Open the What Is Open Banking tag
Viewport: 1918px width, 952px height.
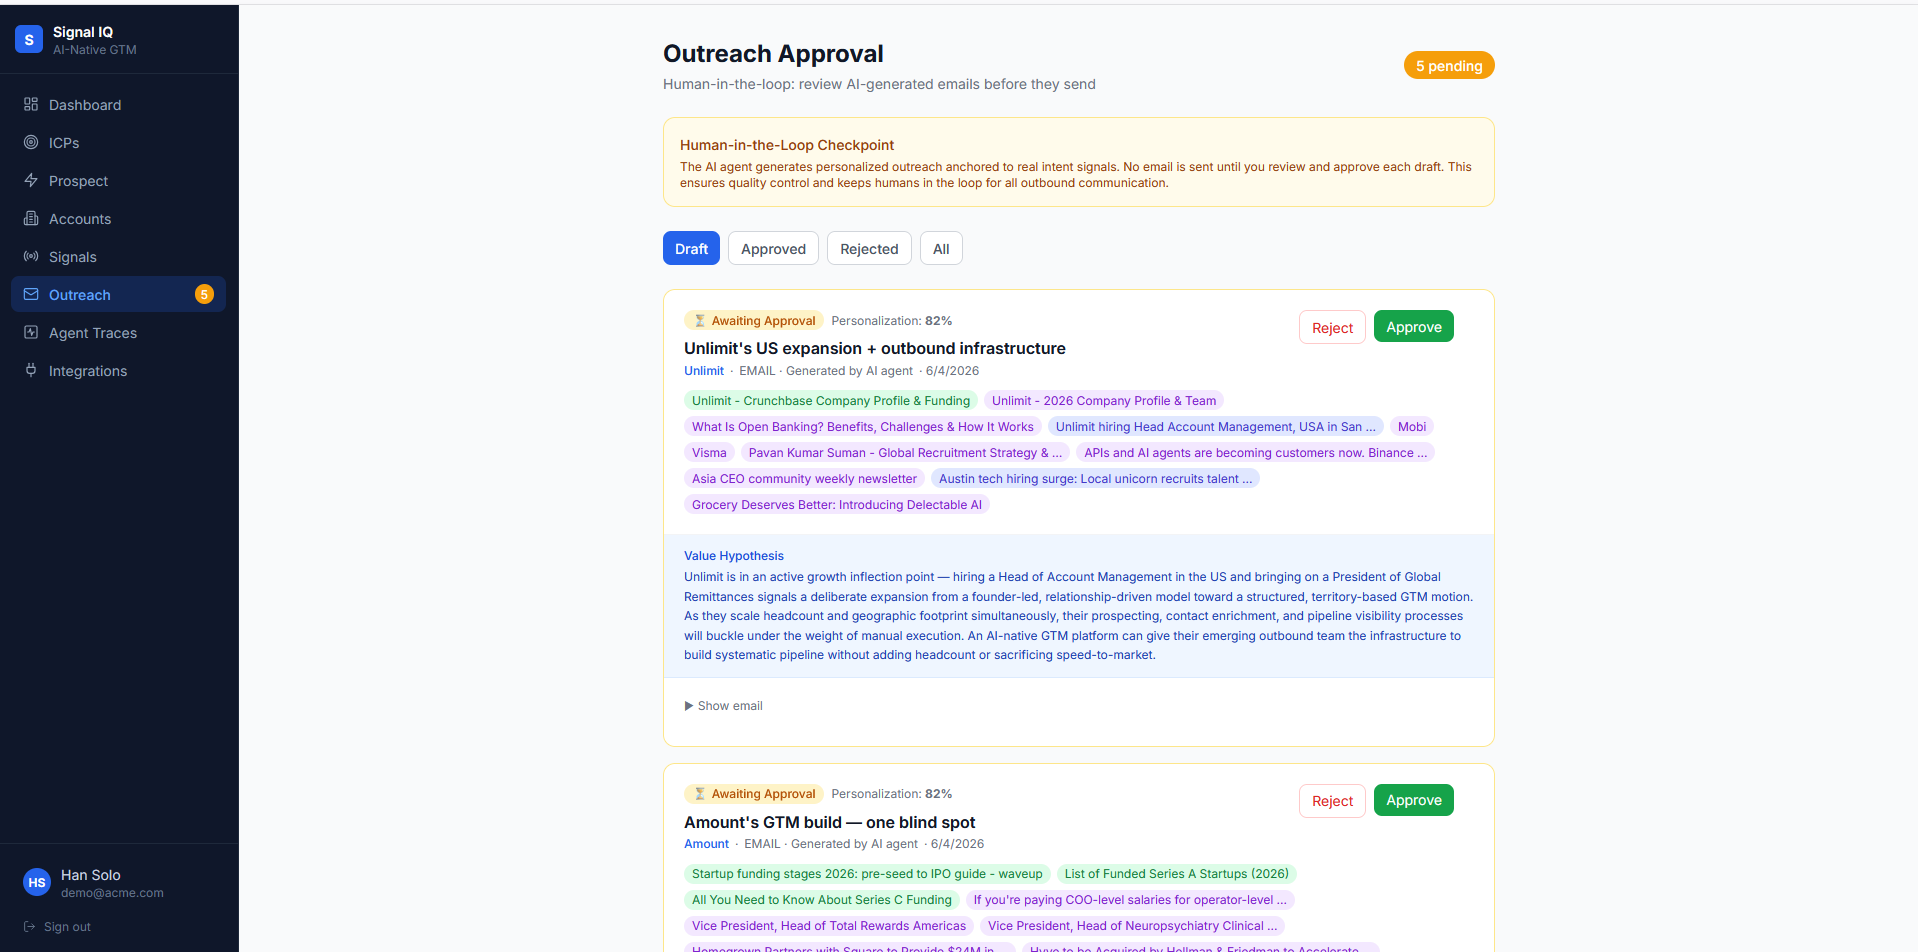[x=863, y=427]
